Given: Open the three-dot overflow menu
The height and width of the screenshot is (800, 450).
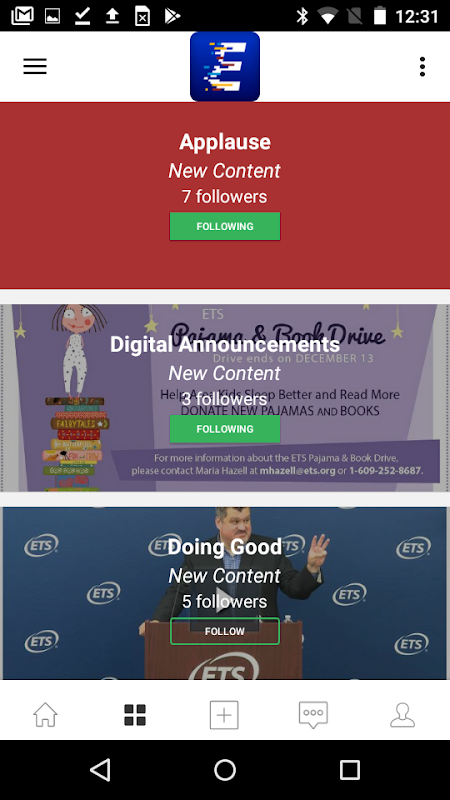Looking at the screenshot, I should click(x=422, y=66).
